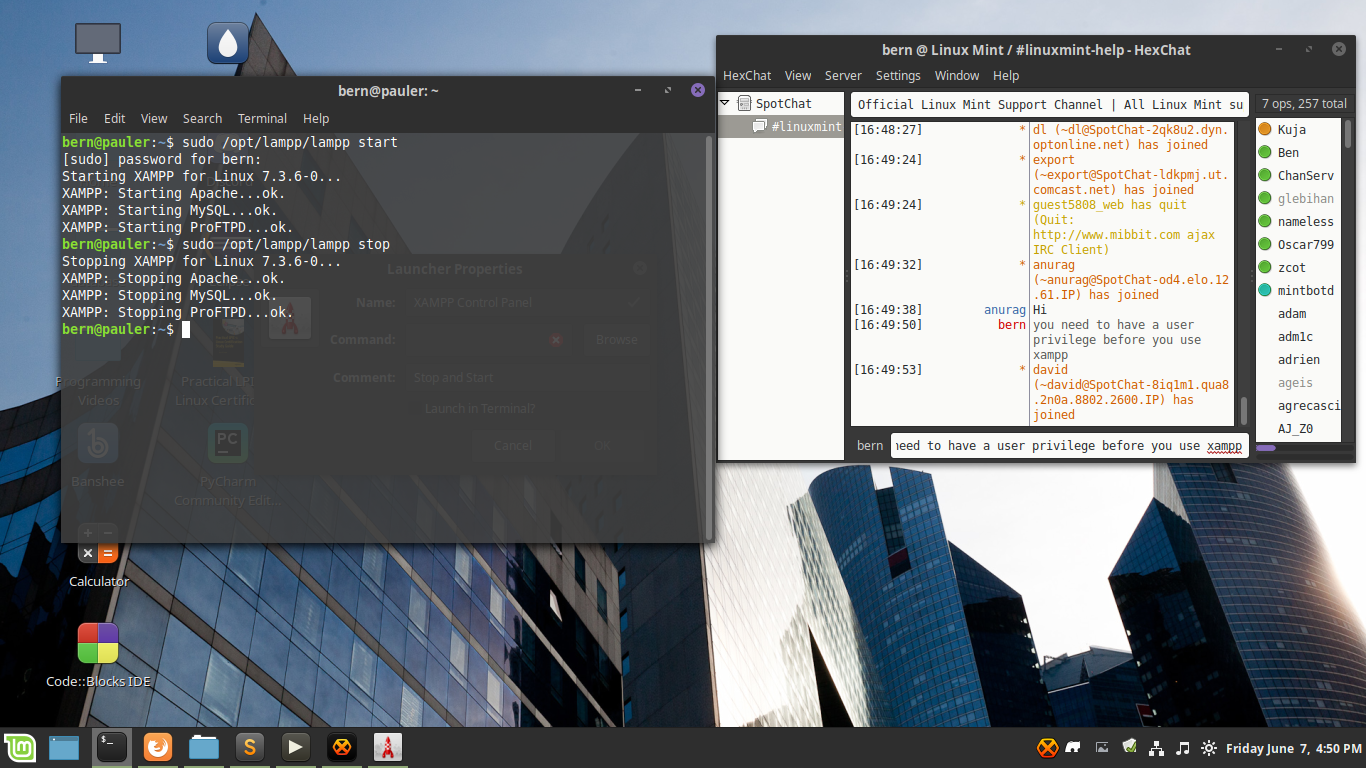Select mintbotd with teal dot
The image size is (1366, 768).
1304,290
